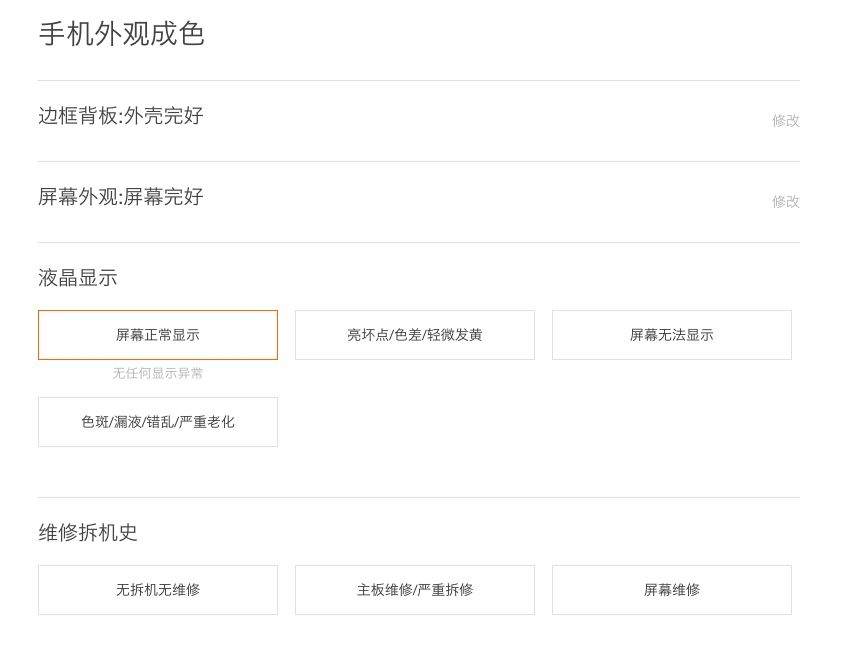Click the 维修拆机史 section heading
The height and width of the screenshot is (645, 841).
88,533
